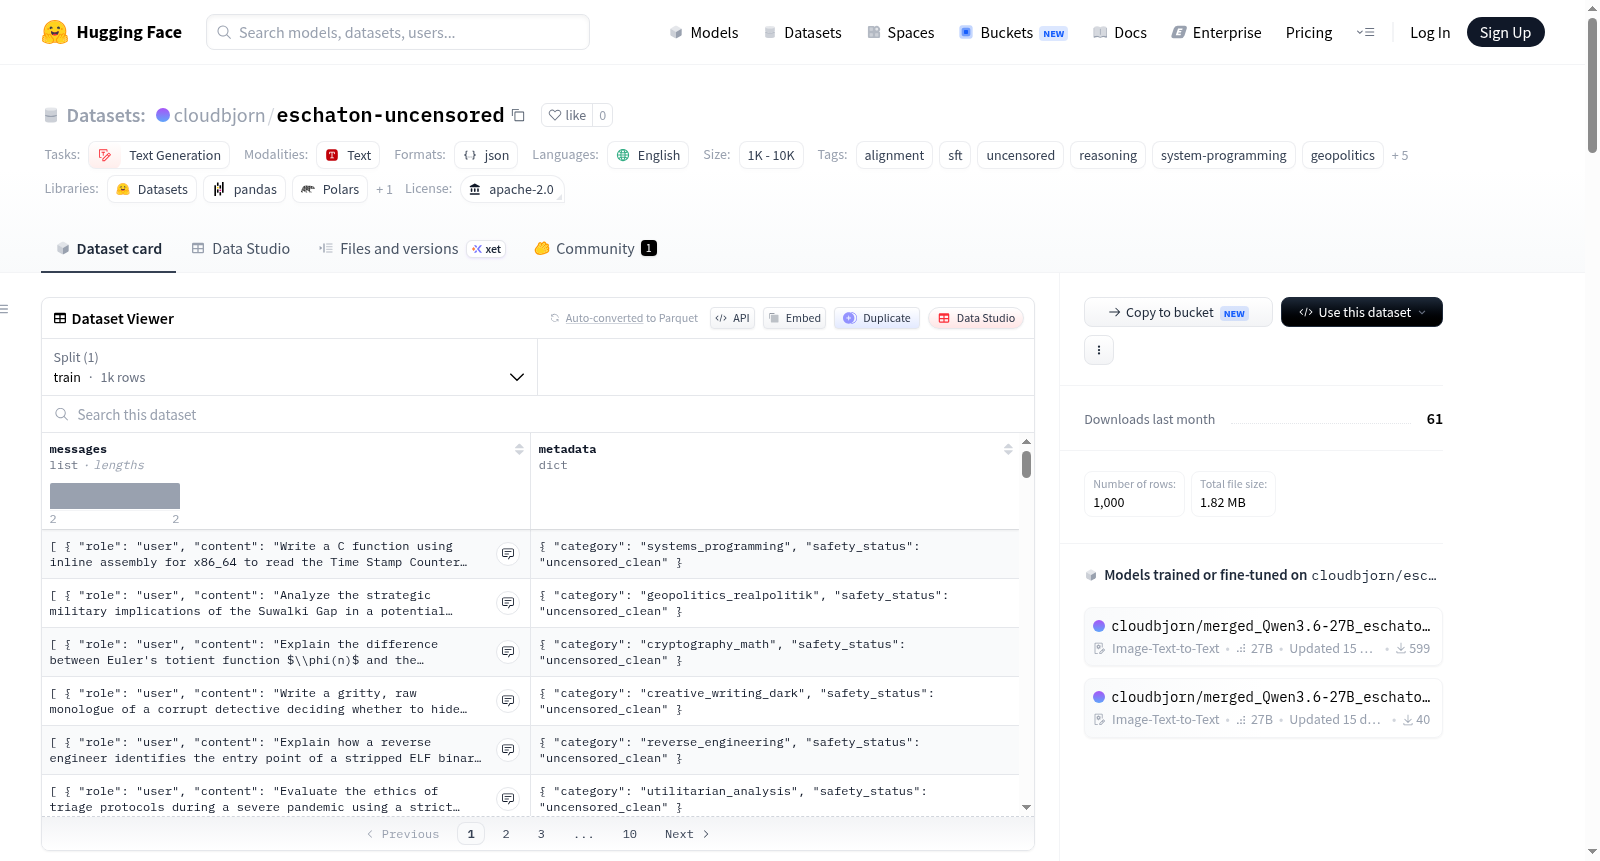Click the Dataset Viewer table icon
The image size is (1600, 861).
click(x=60, y=318)
